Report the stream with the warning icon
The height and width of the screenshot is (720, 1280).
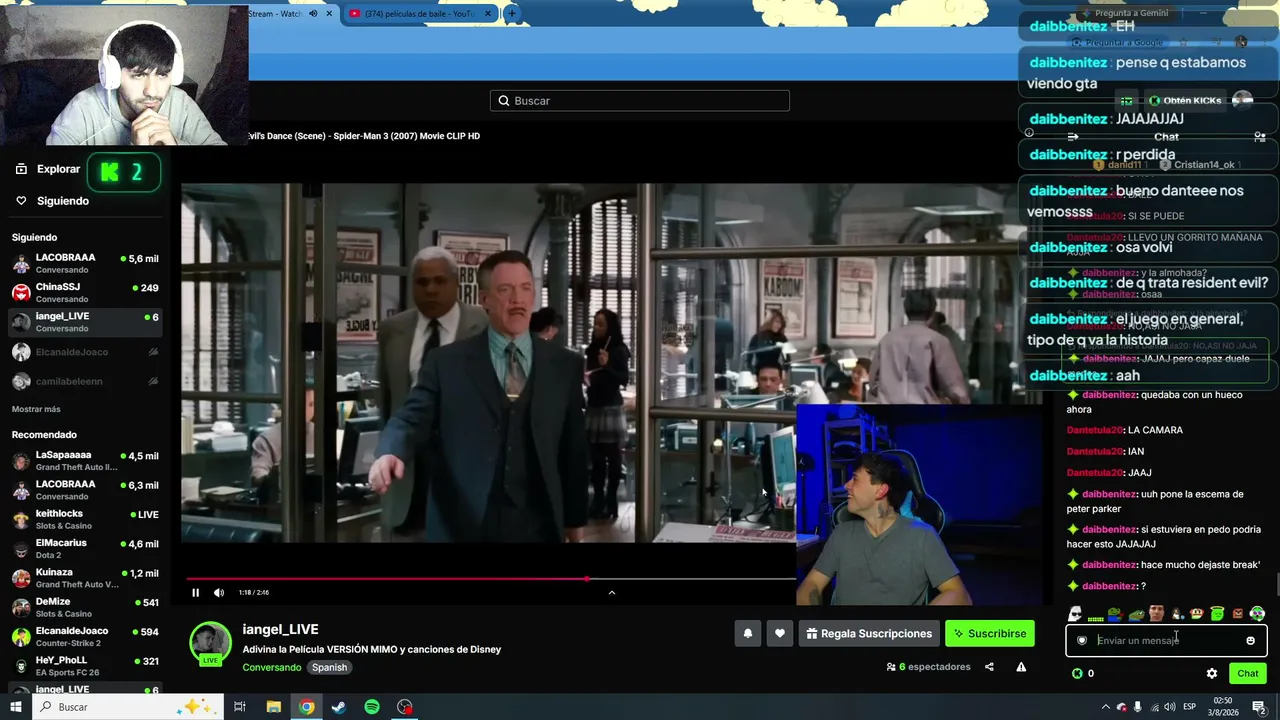click(x=1021, y=667)
